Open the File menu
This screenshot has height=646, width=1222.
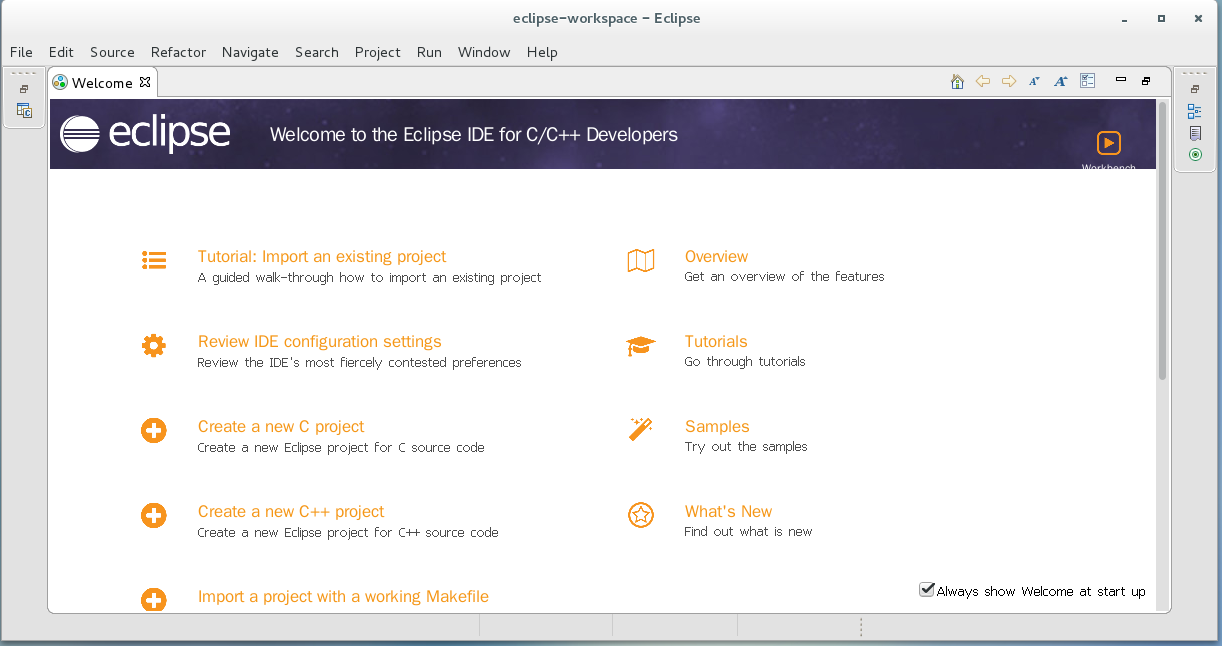point(21,52)
